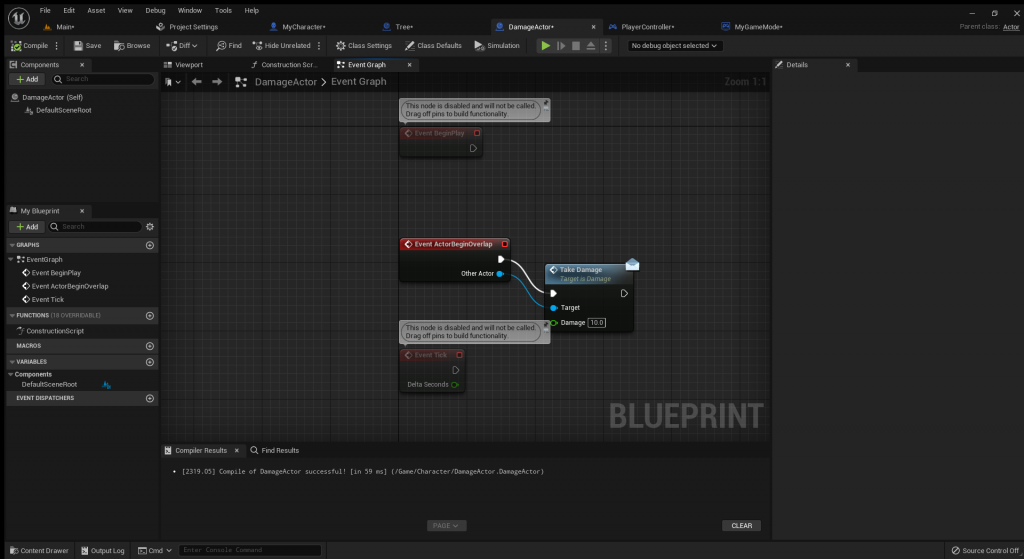
Task: Select Event Tick in My Blueprint list
Action: (48, 299)
